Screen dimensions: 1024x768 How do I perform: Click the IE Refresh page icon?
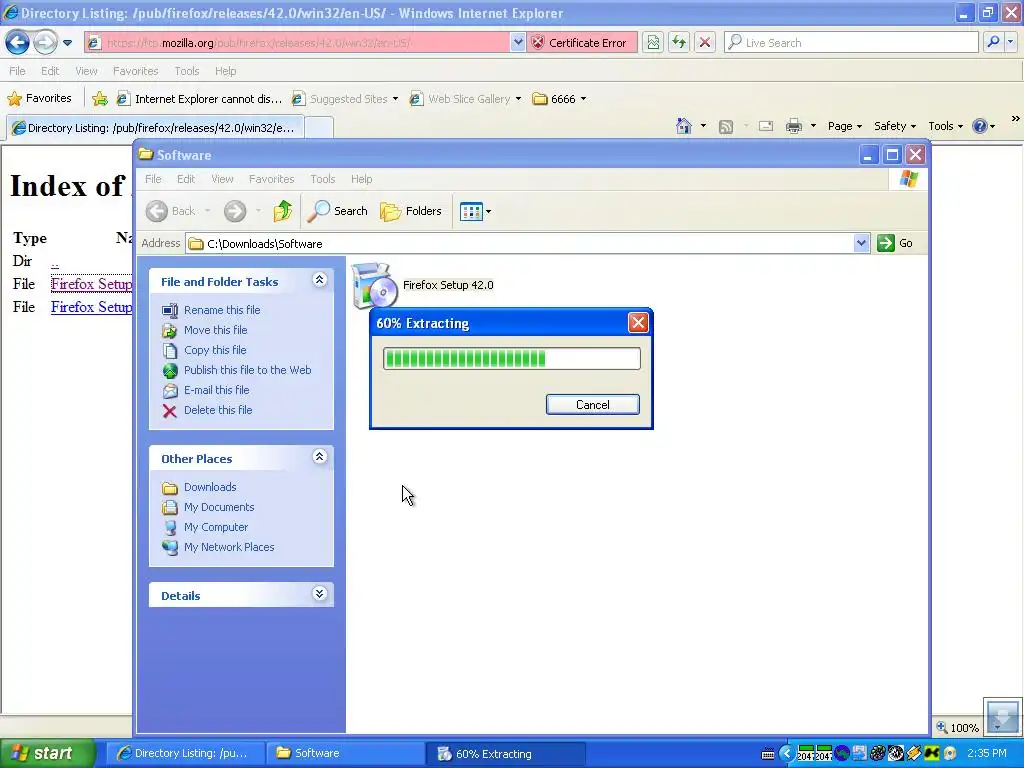[x=679, y=43]
